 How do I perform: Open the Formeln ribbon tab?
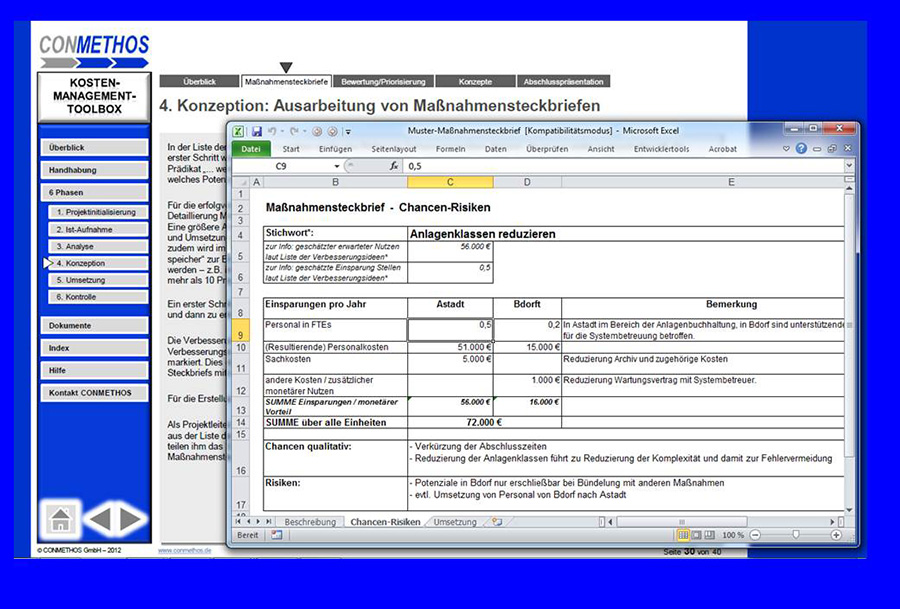coord(451,149)
